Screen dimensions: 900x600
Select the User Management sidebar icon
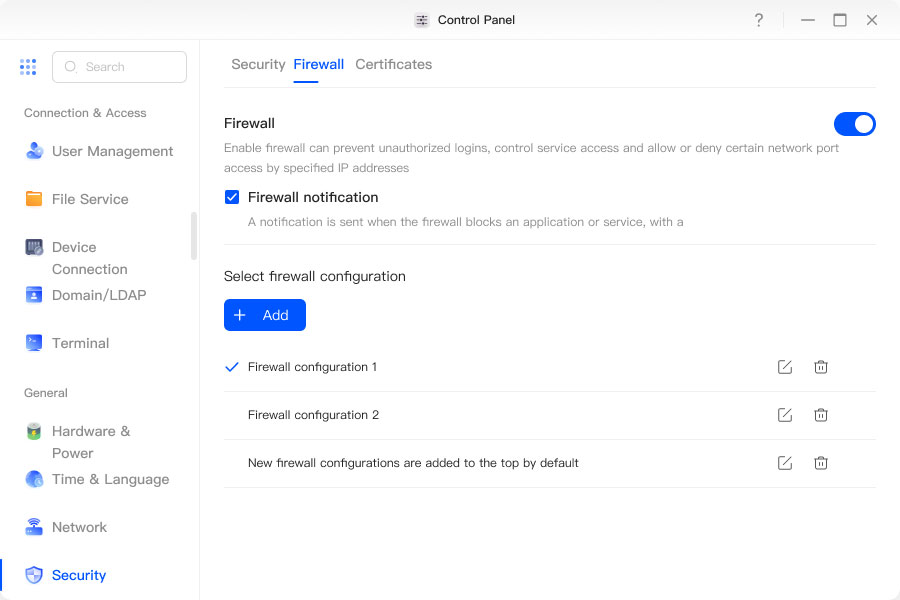(x=33, y=150)
